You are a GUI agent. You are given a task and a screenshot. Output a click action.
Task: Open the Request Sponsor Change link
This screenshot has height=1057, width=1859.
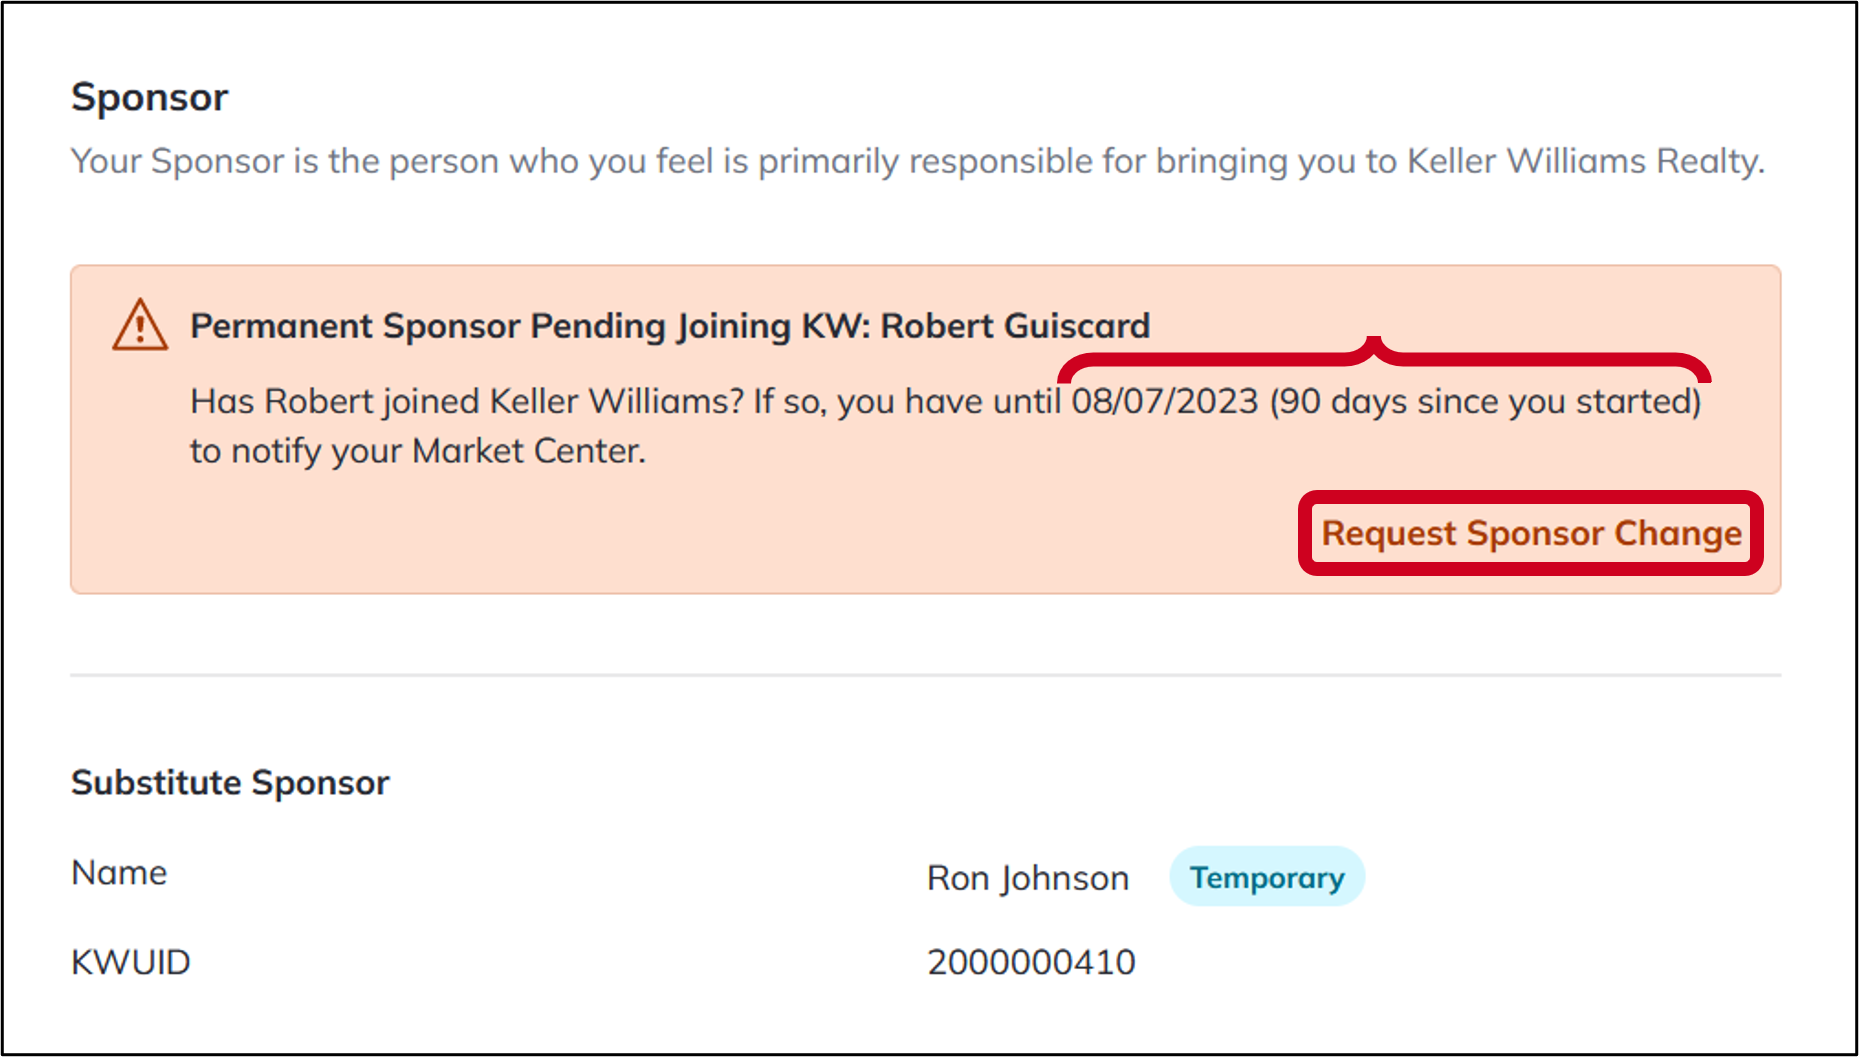(1531, 533)
